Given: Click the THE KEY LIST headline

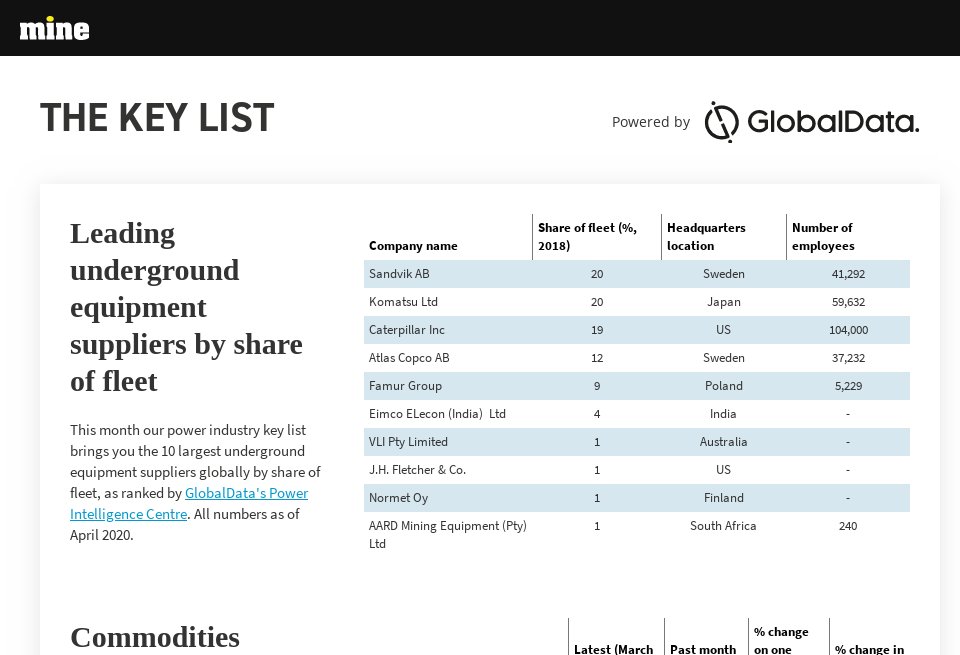Looking at the screenshot, I should click(x=156, y=117).
